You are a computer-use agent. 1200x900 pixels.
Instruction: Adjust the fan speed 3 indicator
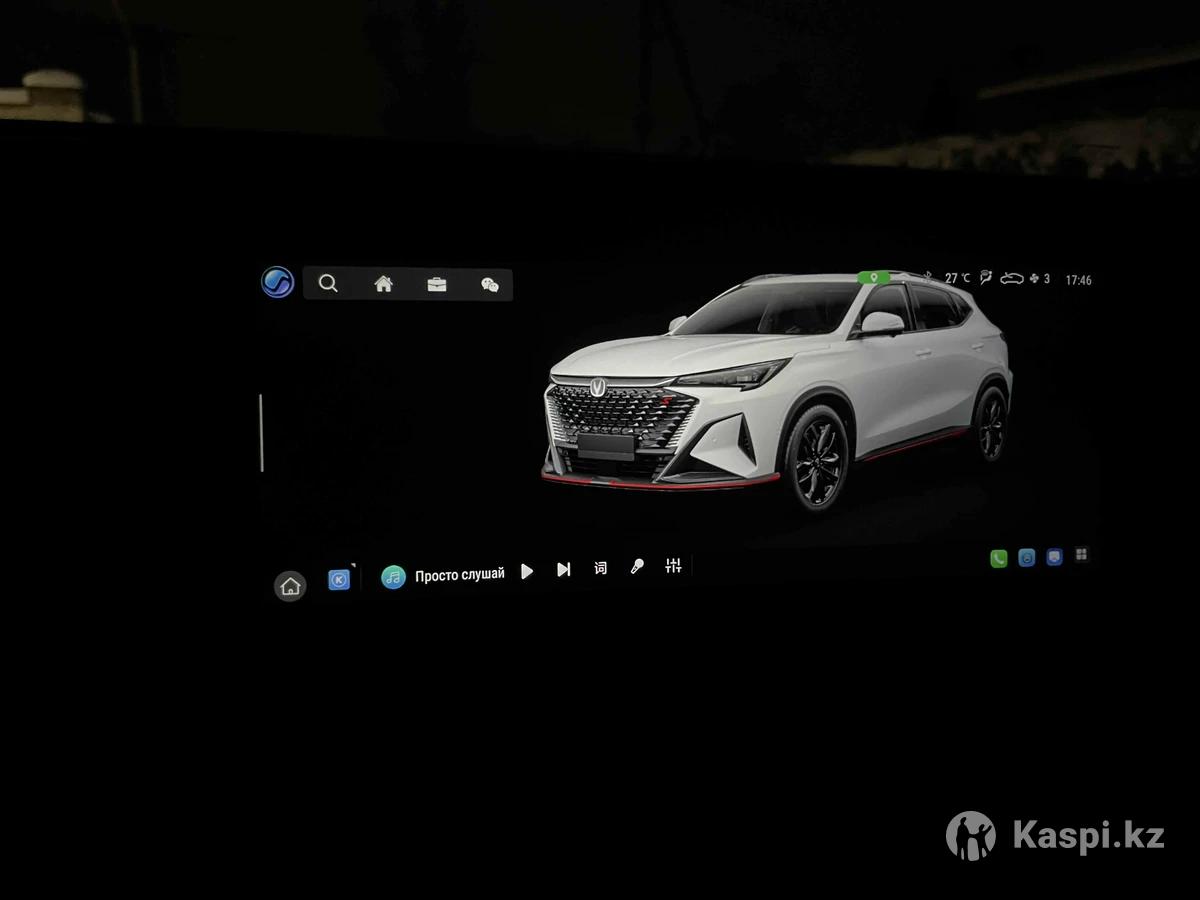click(x=1040, y=279)
